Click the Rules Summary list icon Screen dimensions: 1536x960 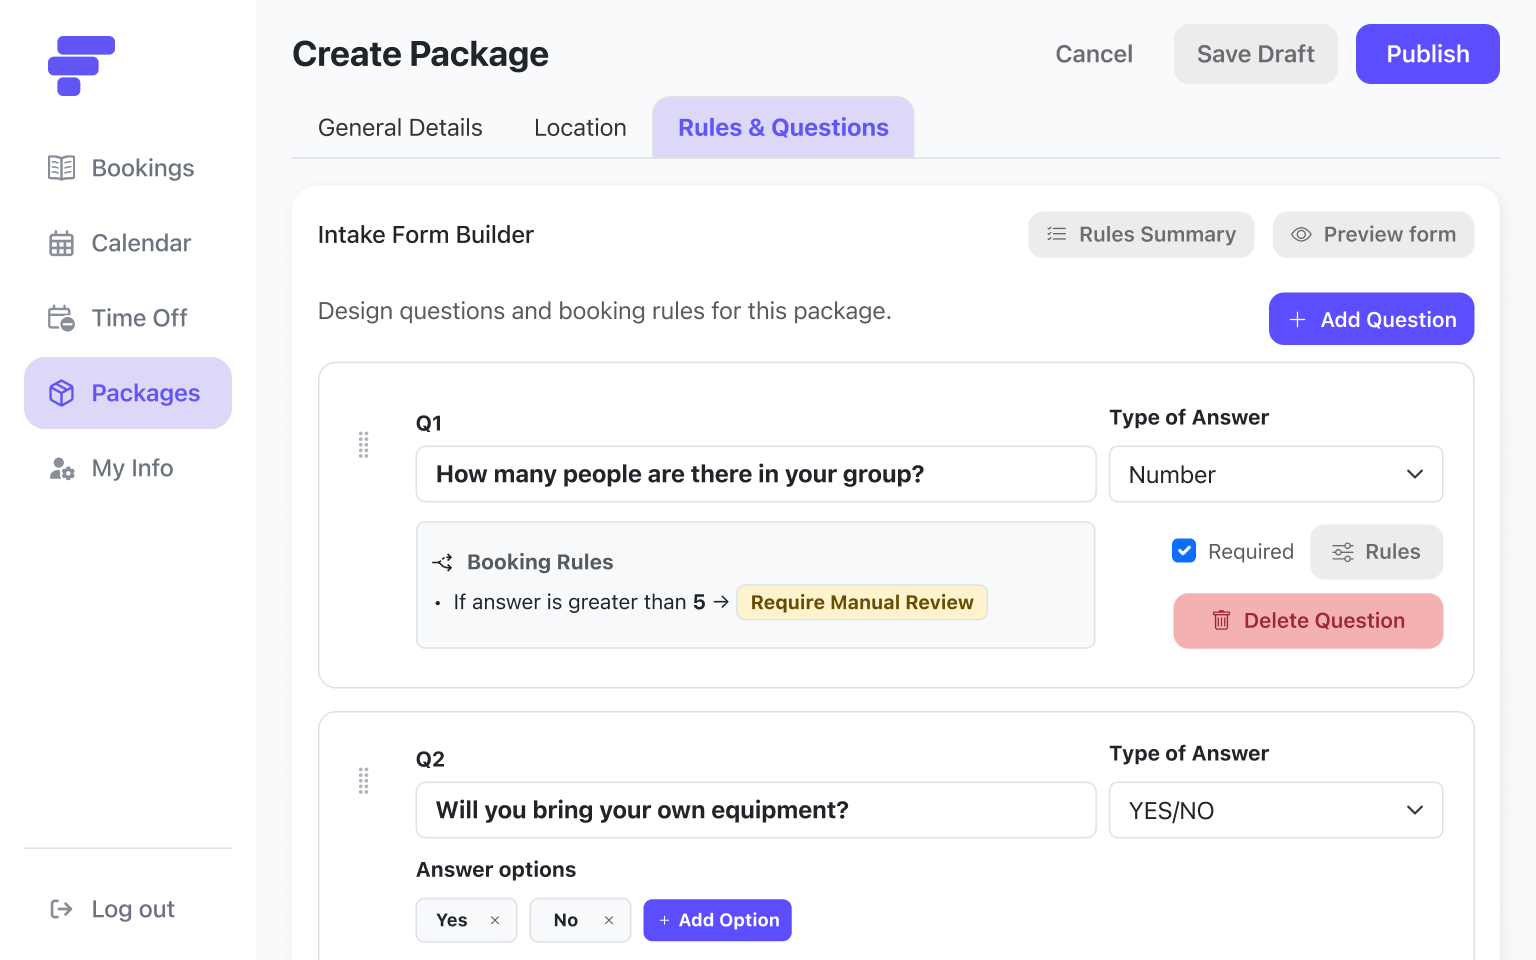pos(1056,234)
